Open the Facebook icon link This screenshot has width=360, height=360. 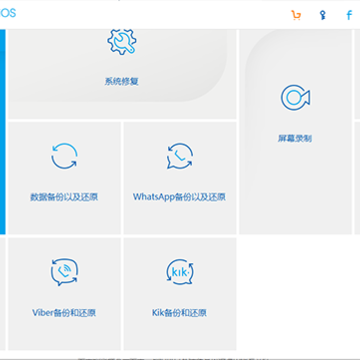click(x=349, y=15)
